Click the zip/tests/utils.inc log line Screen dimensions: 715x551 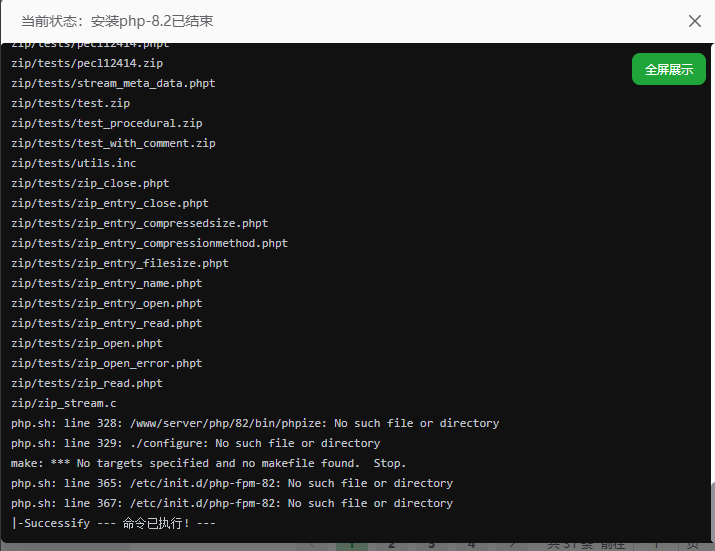[74, 163]
